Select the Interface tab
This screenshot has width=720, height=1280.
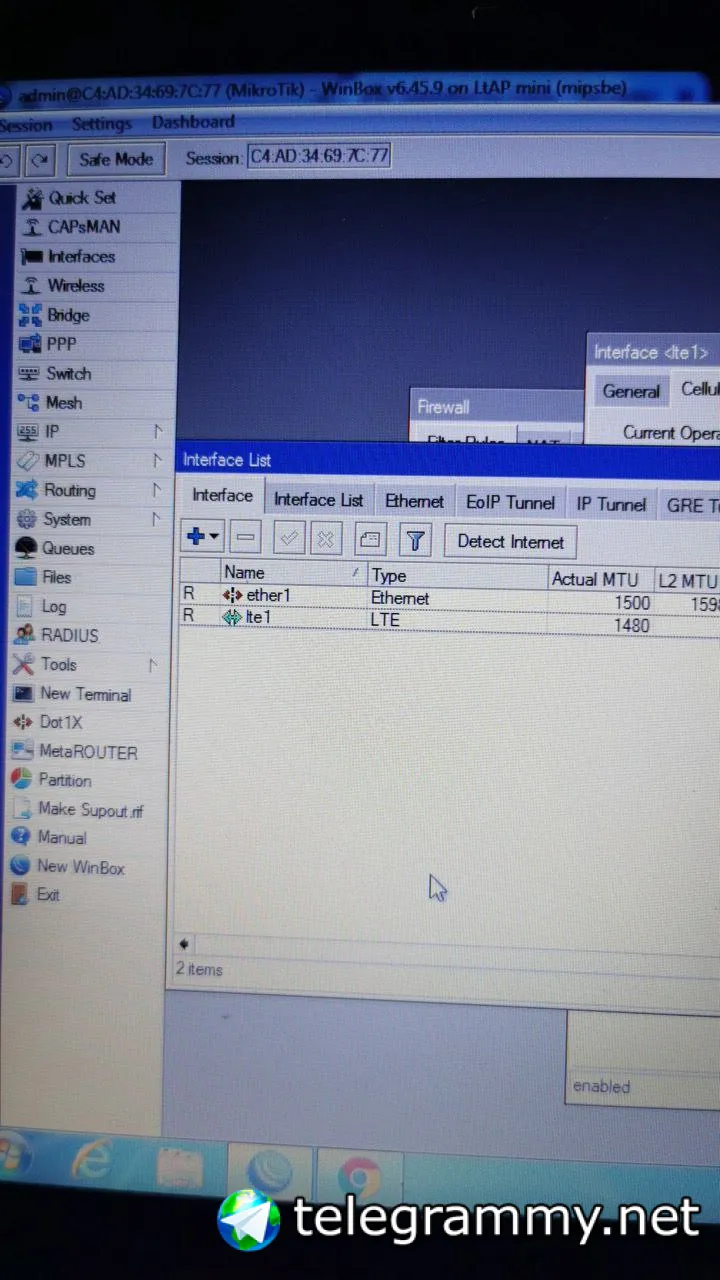pos(222,496)
